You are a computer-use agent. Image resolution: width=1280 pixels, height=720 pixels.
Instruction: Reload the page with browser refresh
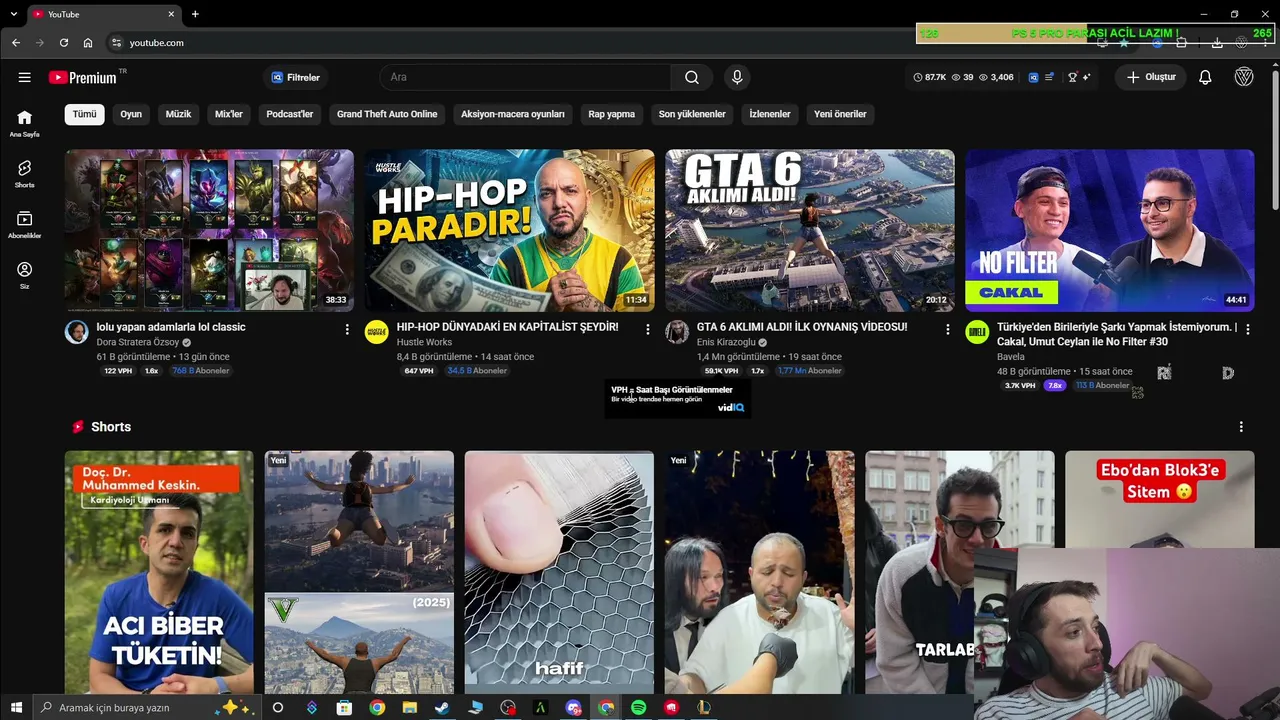coord(64,43)
